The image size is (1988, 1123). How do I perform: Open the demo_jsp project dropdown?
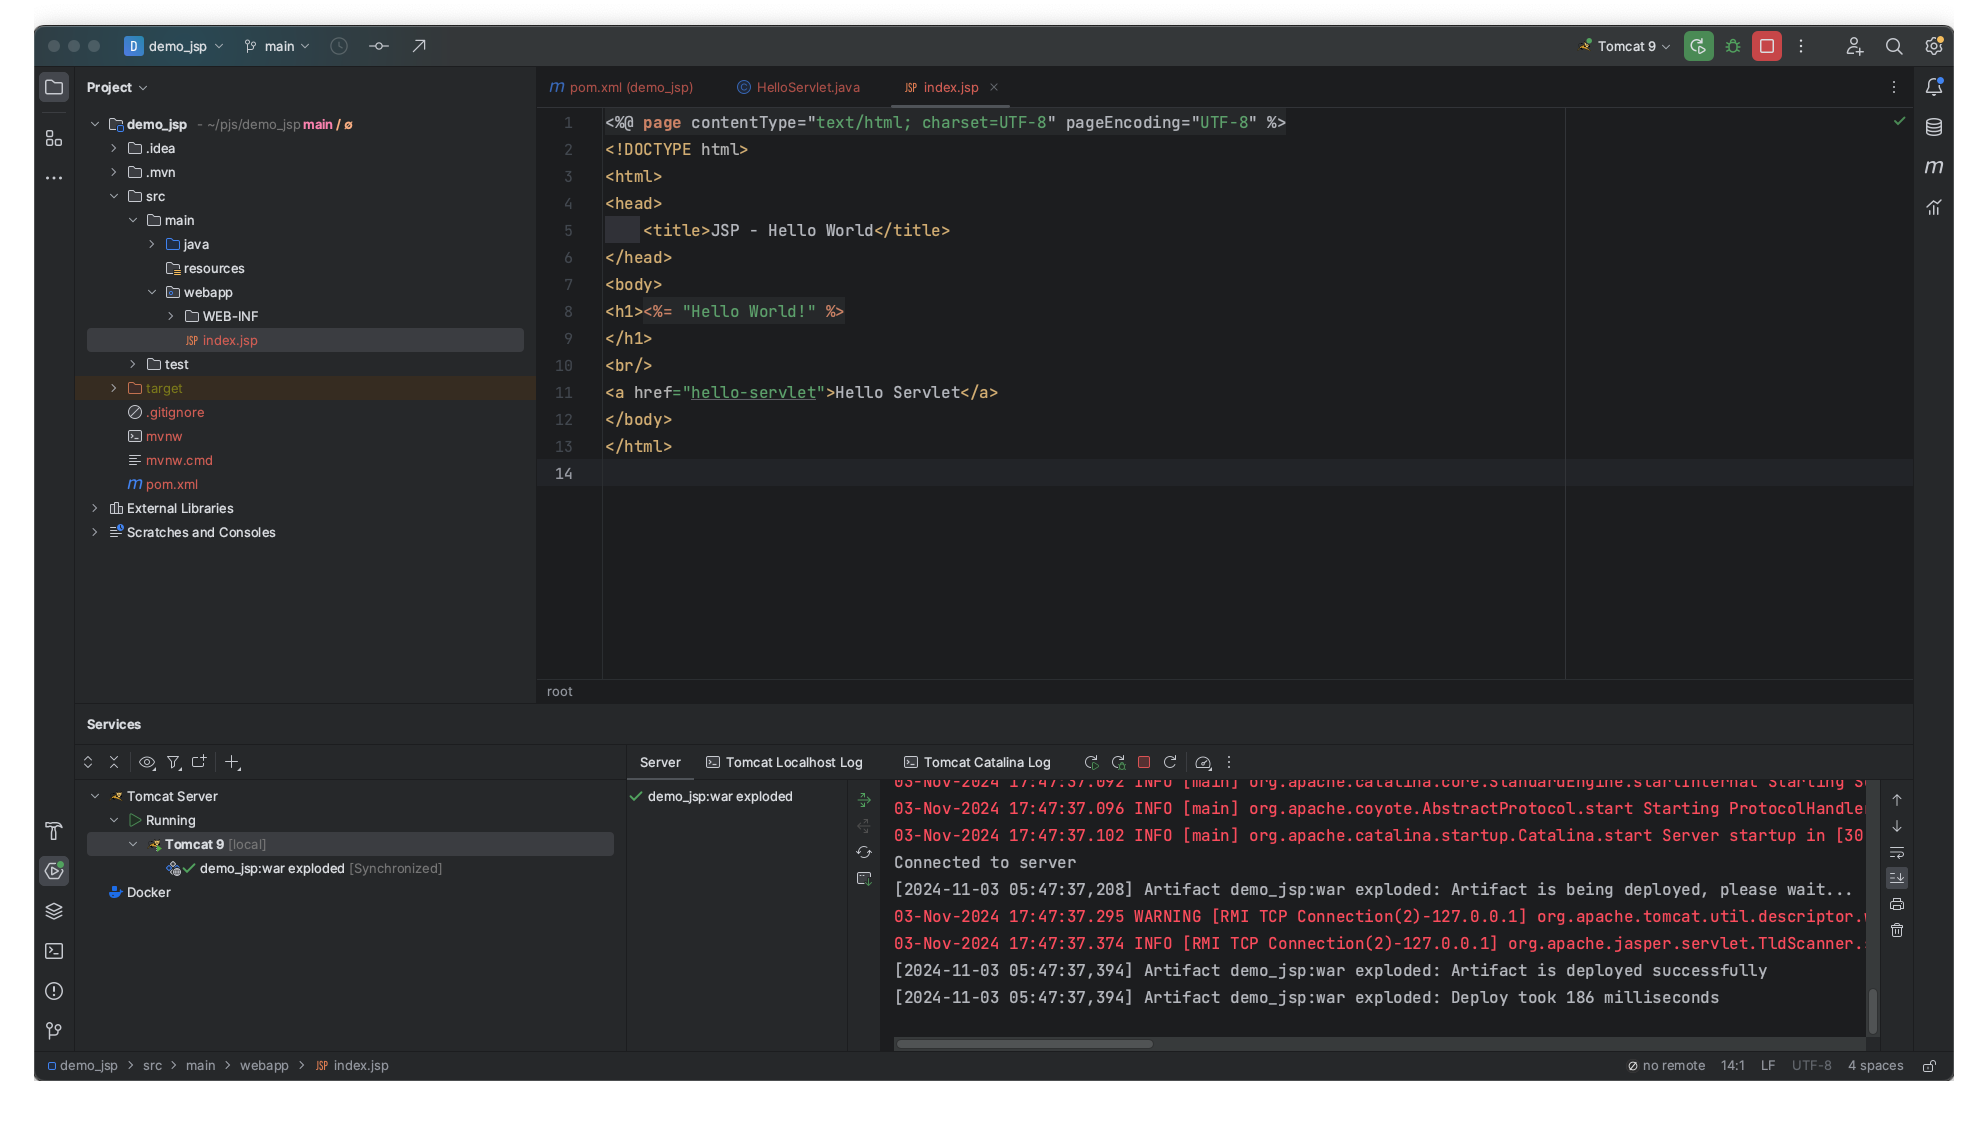tap(174, 46)
